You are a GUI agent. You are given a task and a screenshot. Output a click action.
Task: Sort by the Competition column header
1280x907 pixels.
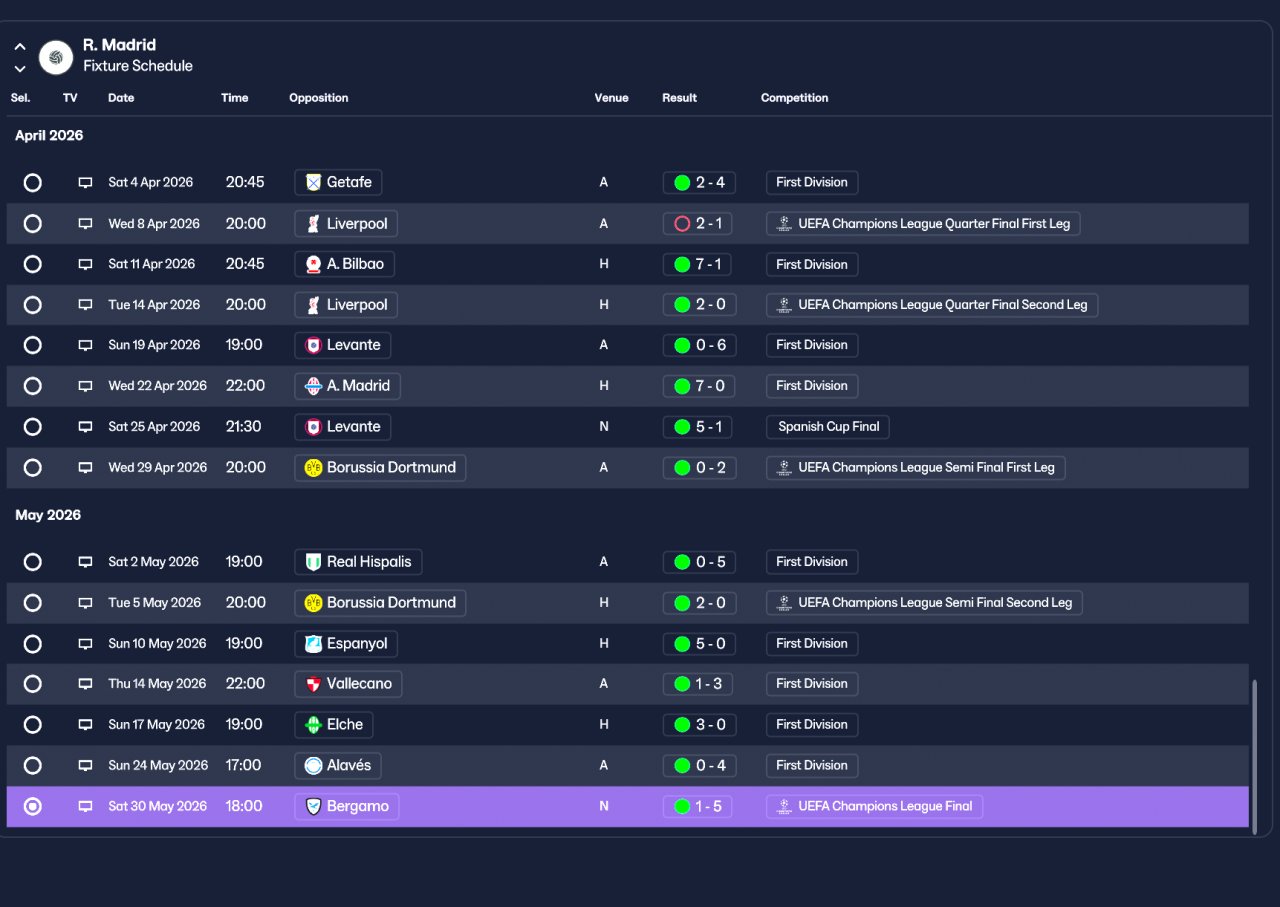[794, 98]
